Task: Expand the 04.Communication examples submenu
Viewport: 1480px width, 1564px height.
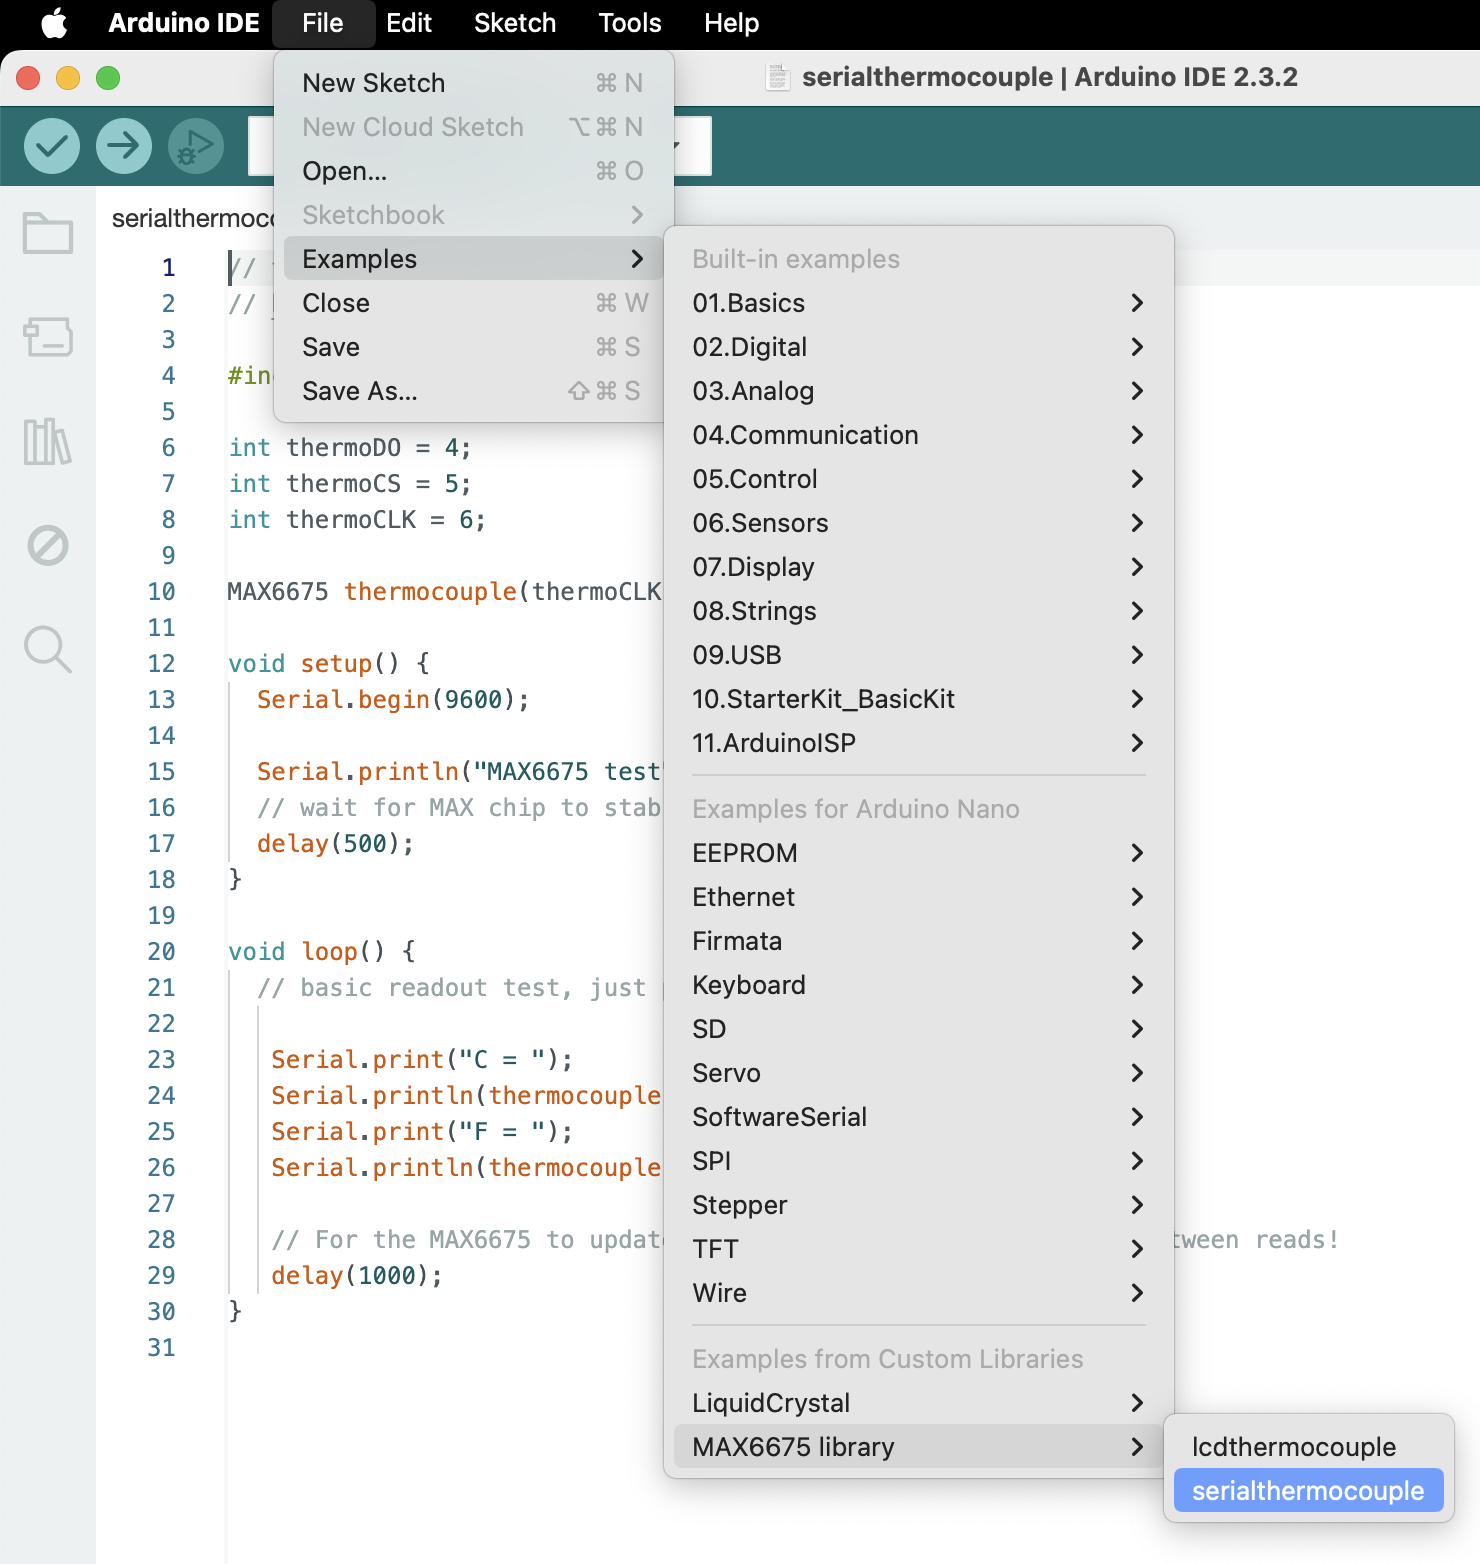Action: [x=918, y=435]
